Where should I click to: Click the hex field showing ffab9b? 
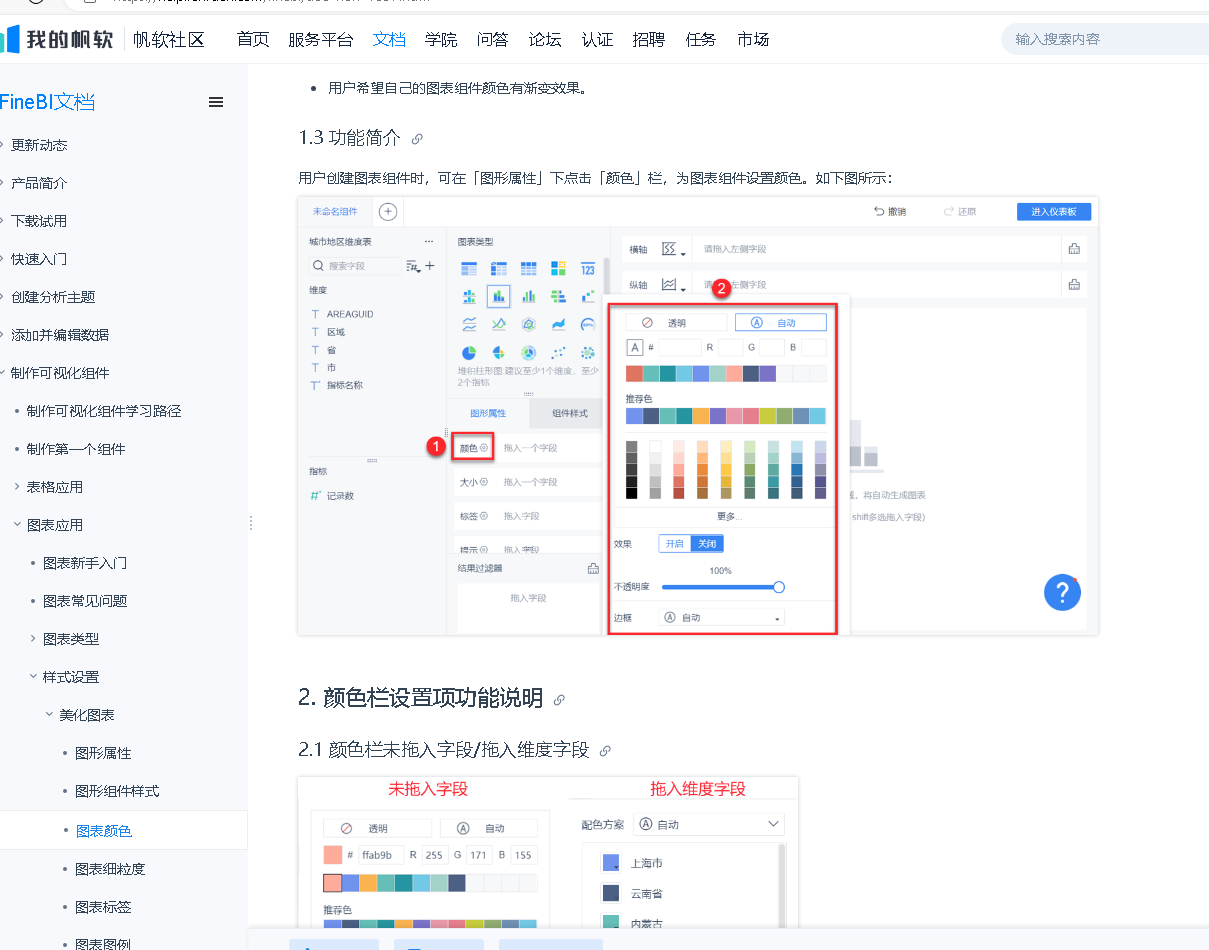point(381,855)
